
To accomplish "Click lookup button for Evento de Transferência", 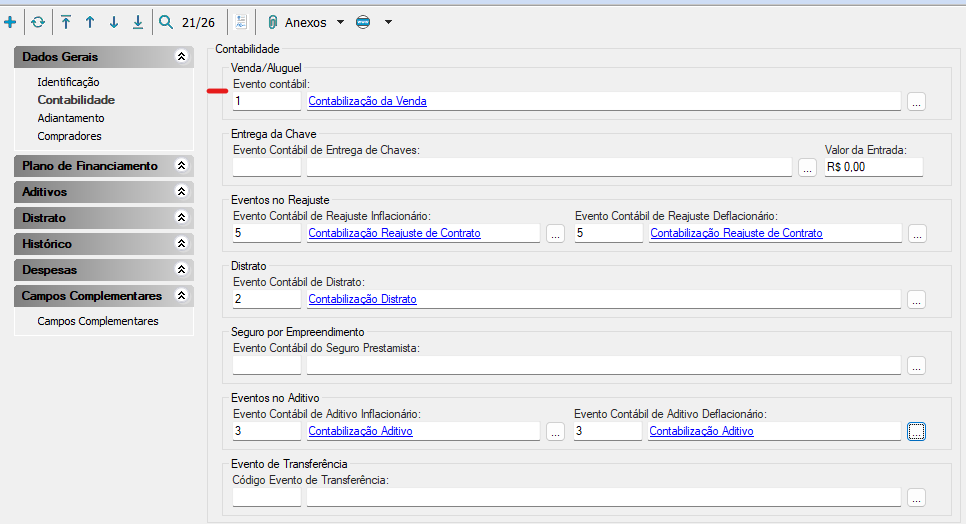I will (916, 498).
